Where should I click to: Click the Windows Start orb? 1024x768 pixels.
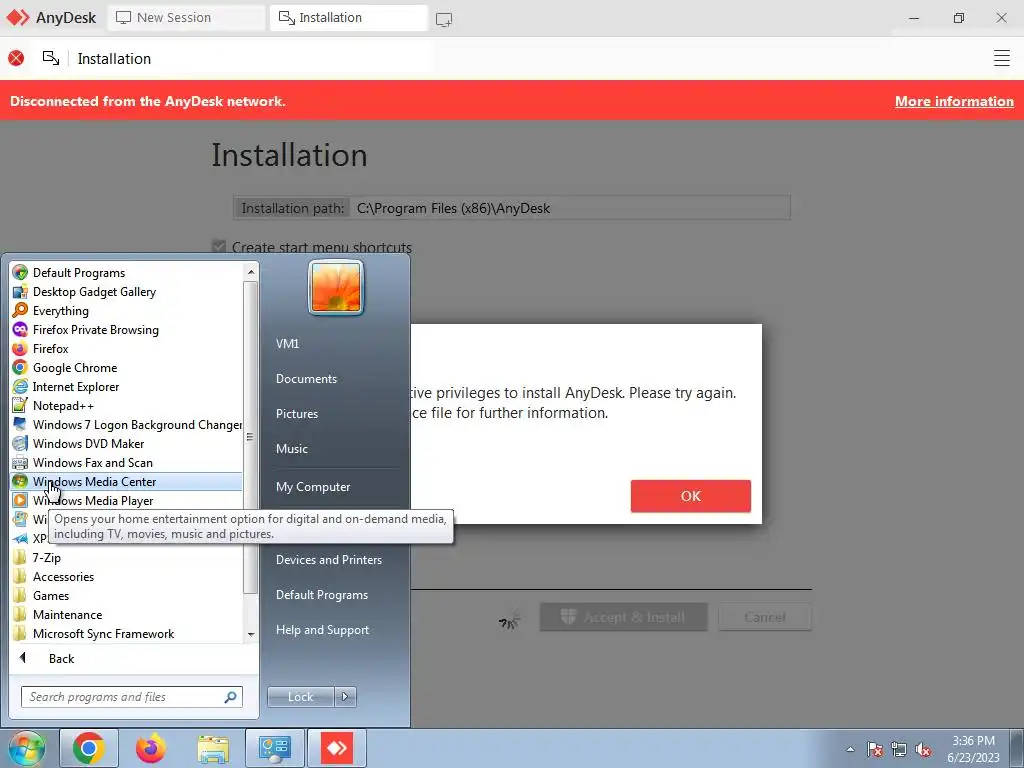pyautogui.click(x=27, y=748)
